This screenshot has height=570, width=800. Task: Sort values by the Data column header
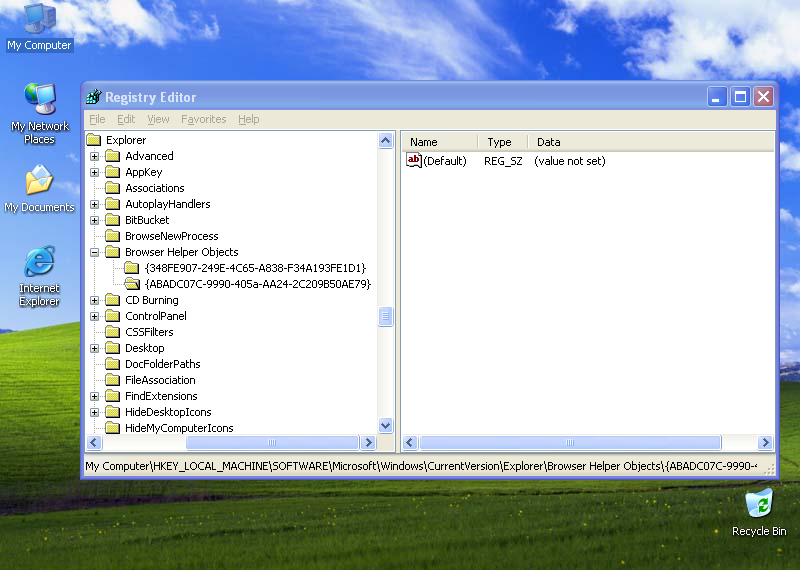(x=651, y=142)
